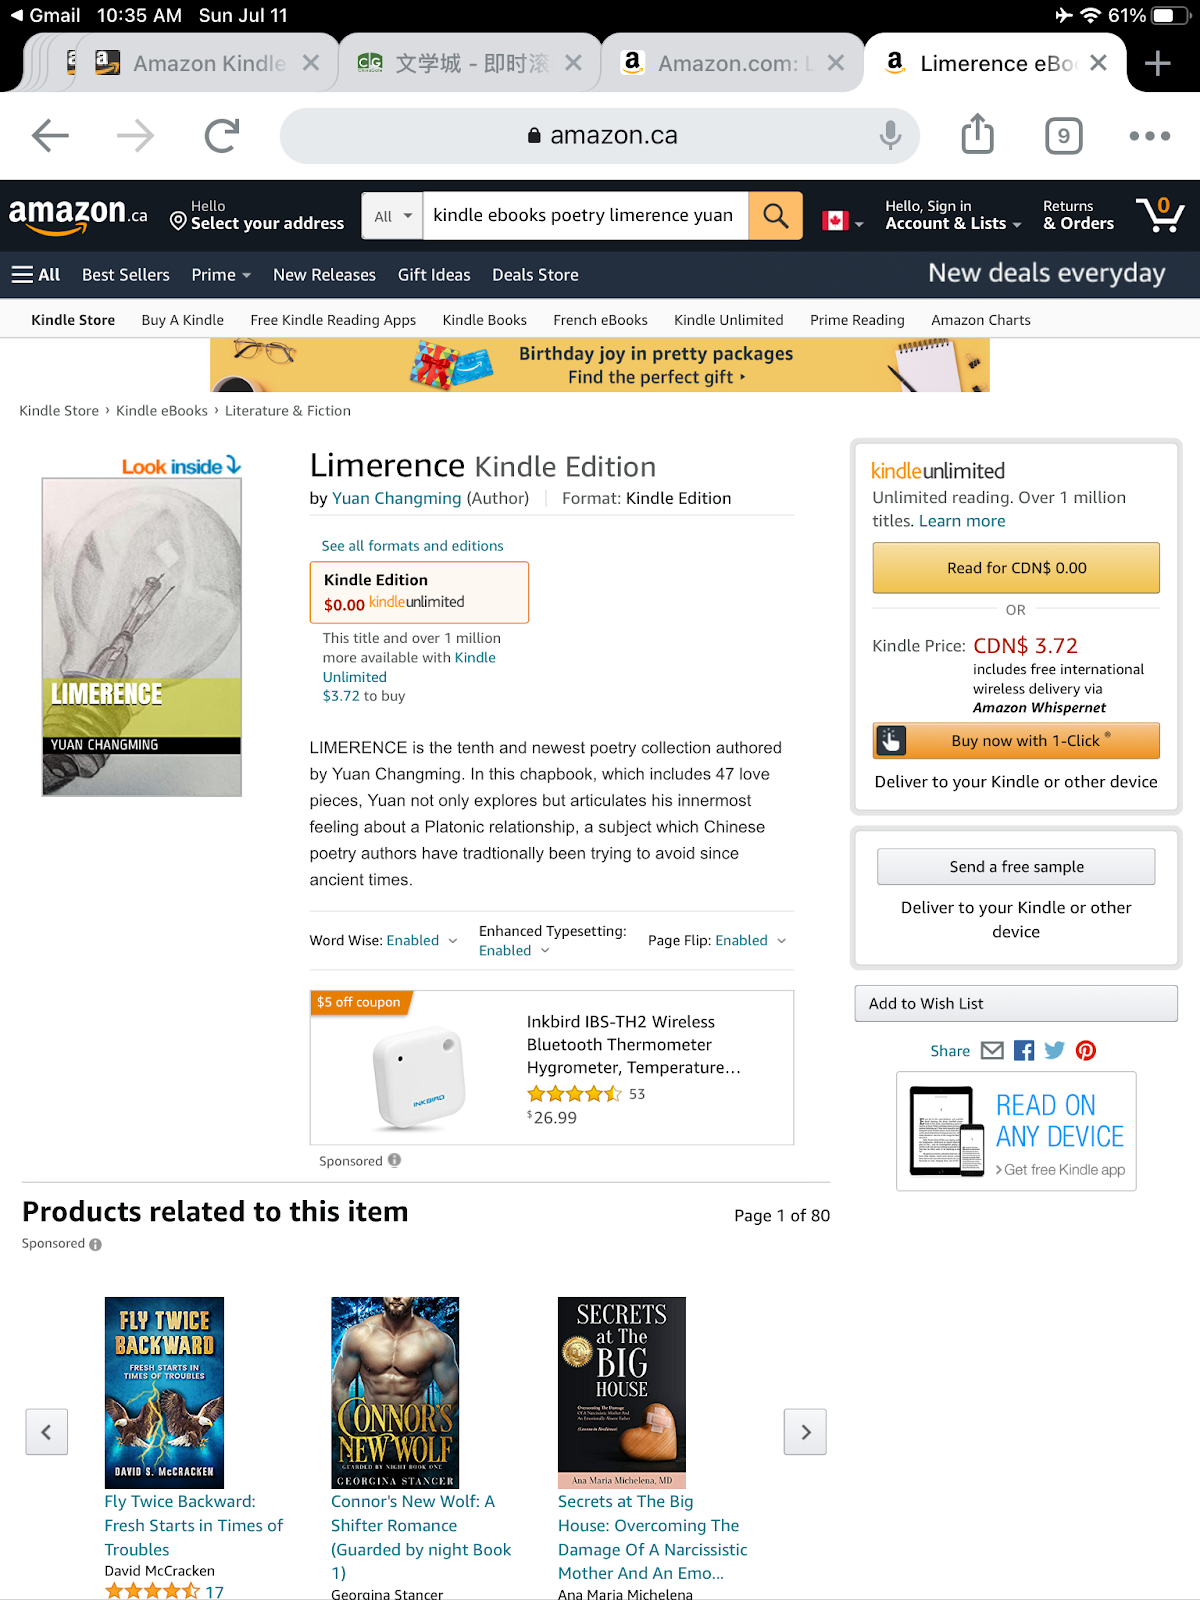Open browser tab switcher showing 9
1200x1600 pixels.
point(1064,135)
